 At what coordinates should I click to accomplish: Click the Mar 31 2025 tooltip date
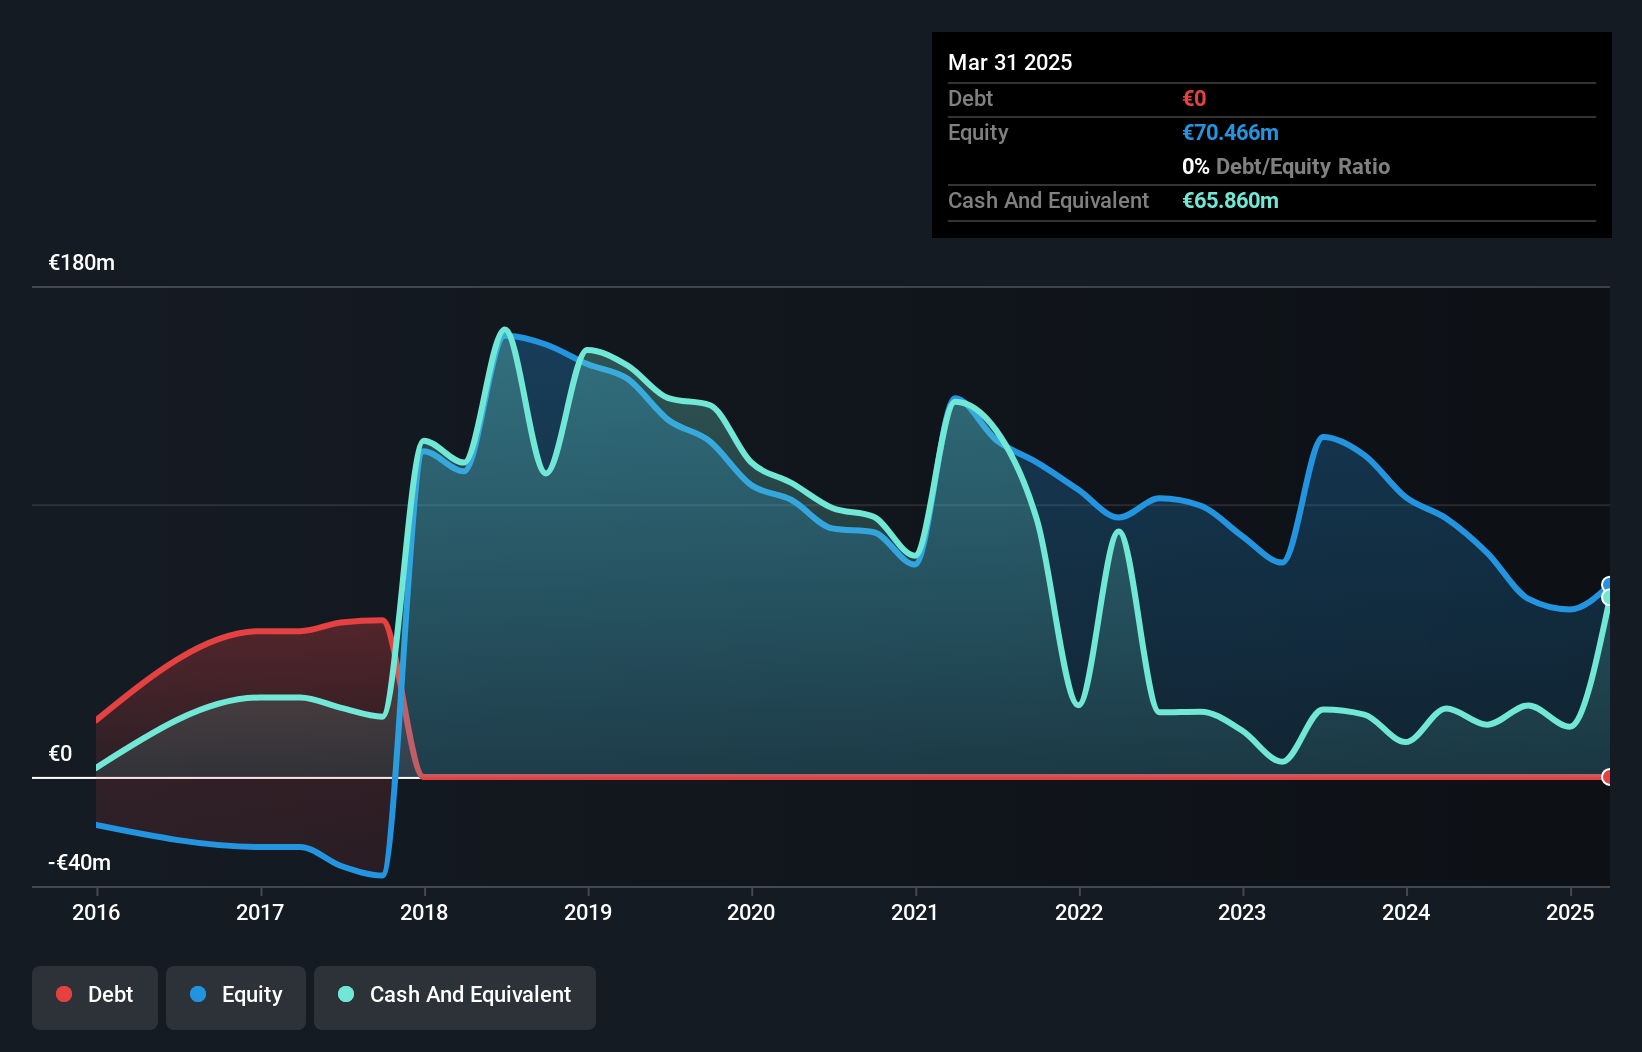[1010, 62]
